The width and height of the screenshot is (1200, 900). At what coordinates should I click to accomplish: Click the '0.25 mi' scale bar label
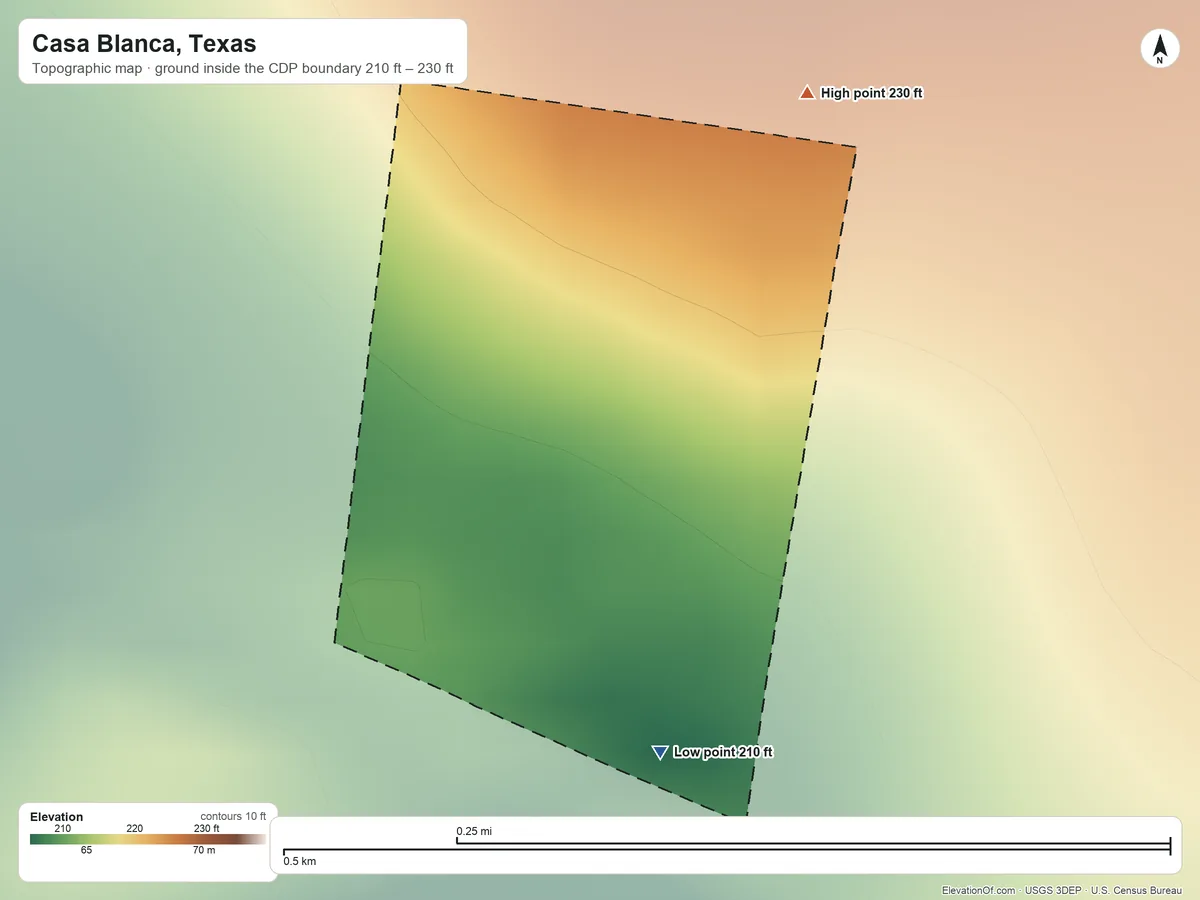(x=474, y=831)
